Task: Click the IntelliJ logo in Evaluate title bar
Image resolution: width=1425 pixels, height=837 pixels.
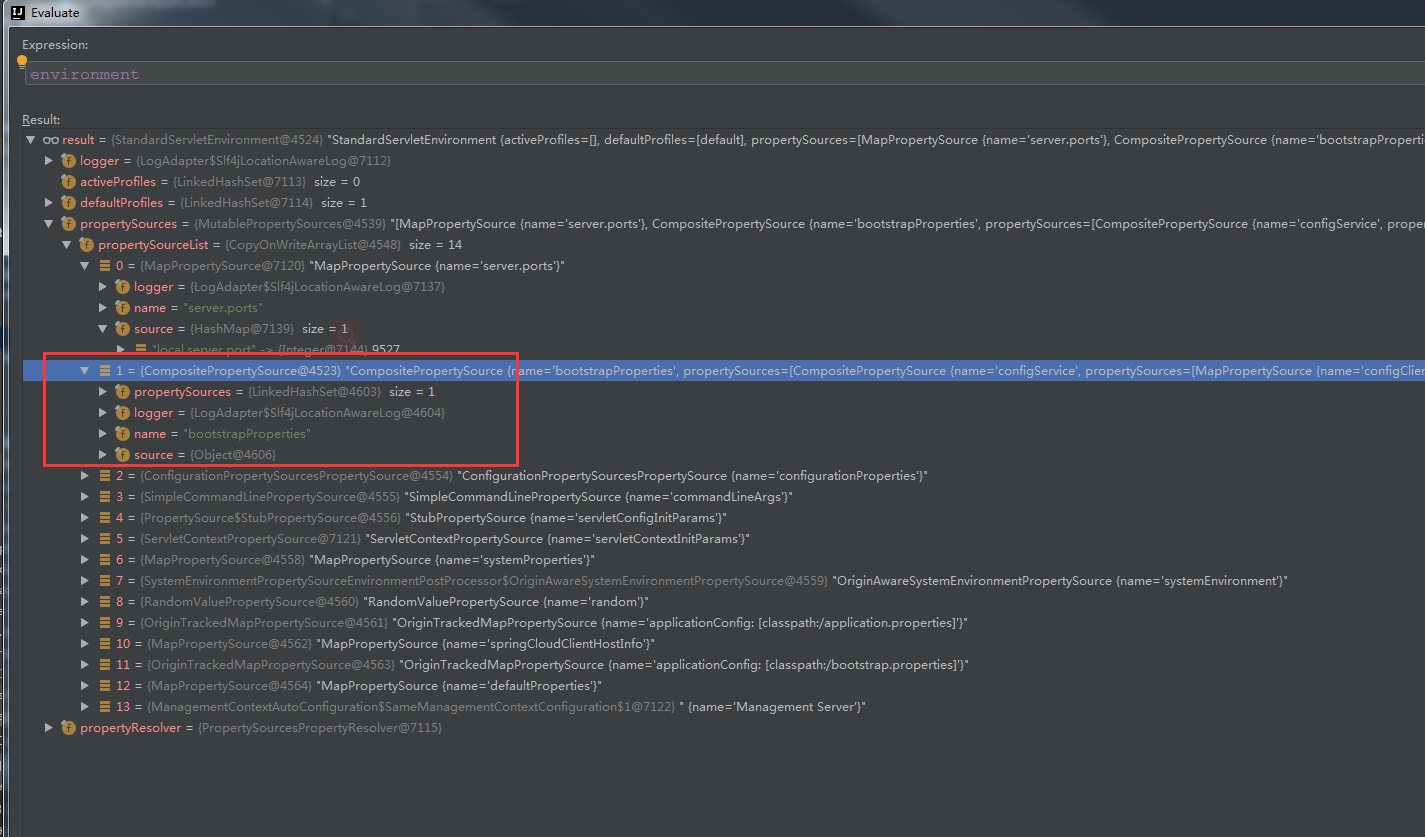Action: (x=17, y=13)
